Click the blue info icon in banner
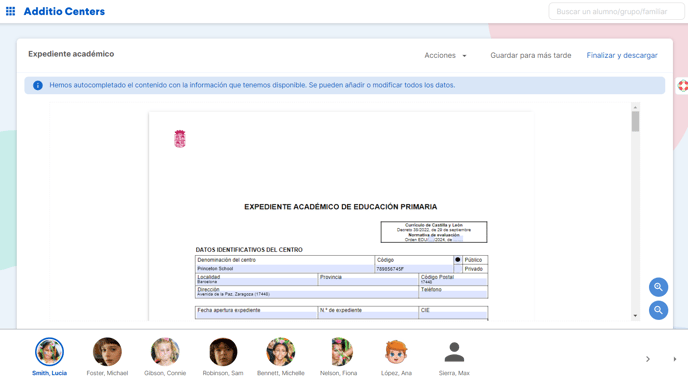This screenshot has width=688, height=382. (x=38, y=85)
